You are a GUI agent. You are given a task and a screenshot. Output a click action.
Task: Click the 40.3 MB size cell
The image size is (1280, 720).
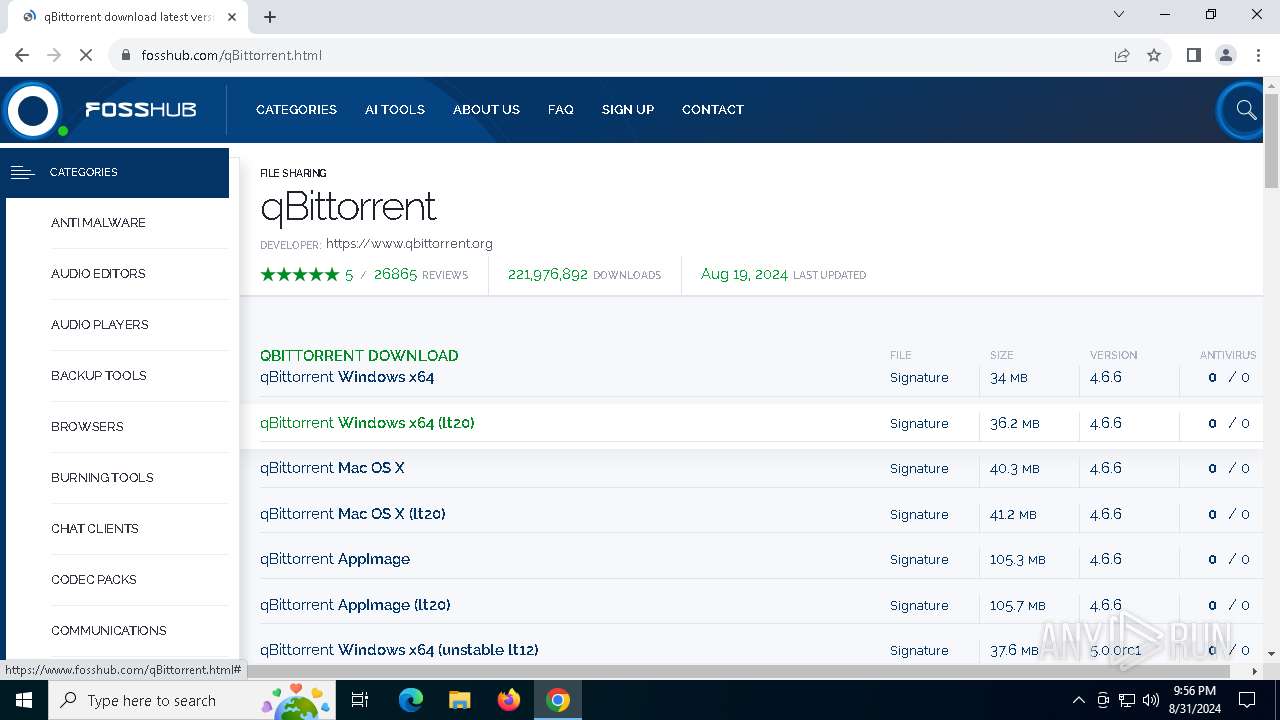click(1015, 469)
